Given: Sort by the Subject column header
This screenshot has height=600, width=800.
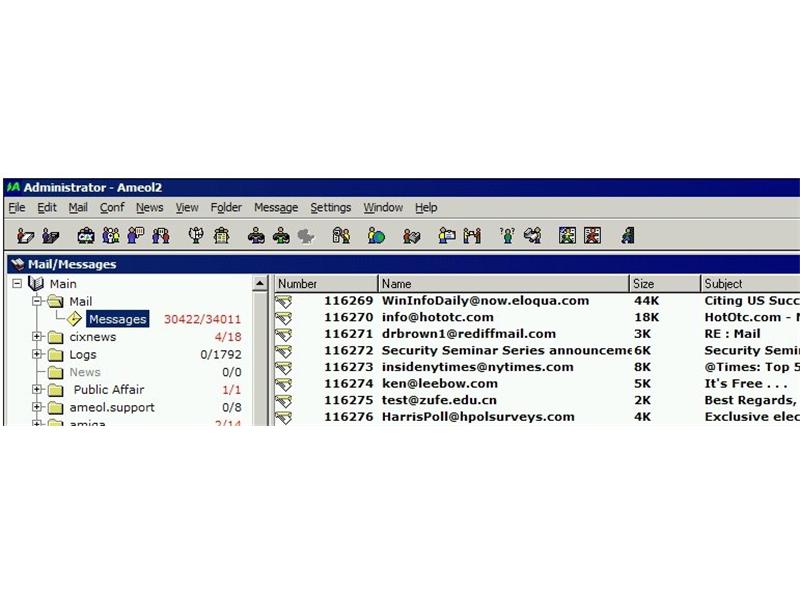Looking at the screenshot, I should [750, 284].
